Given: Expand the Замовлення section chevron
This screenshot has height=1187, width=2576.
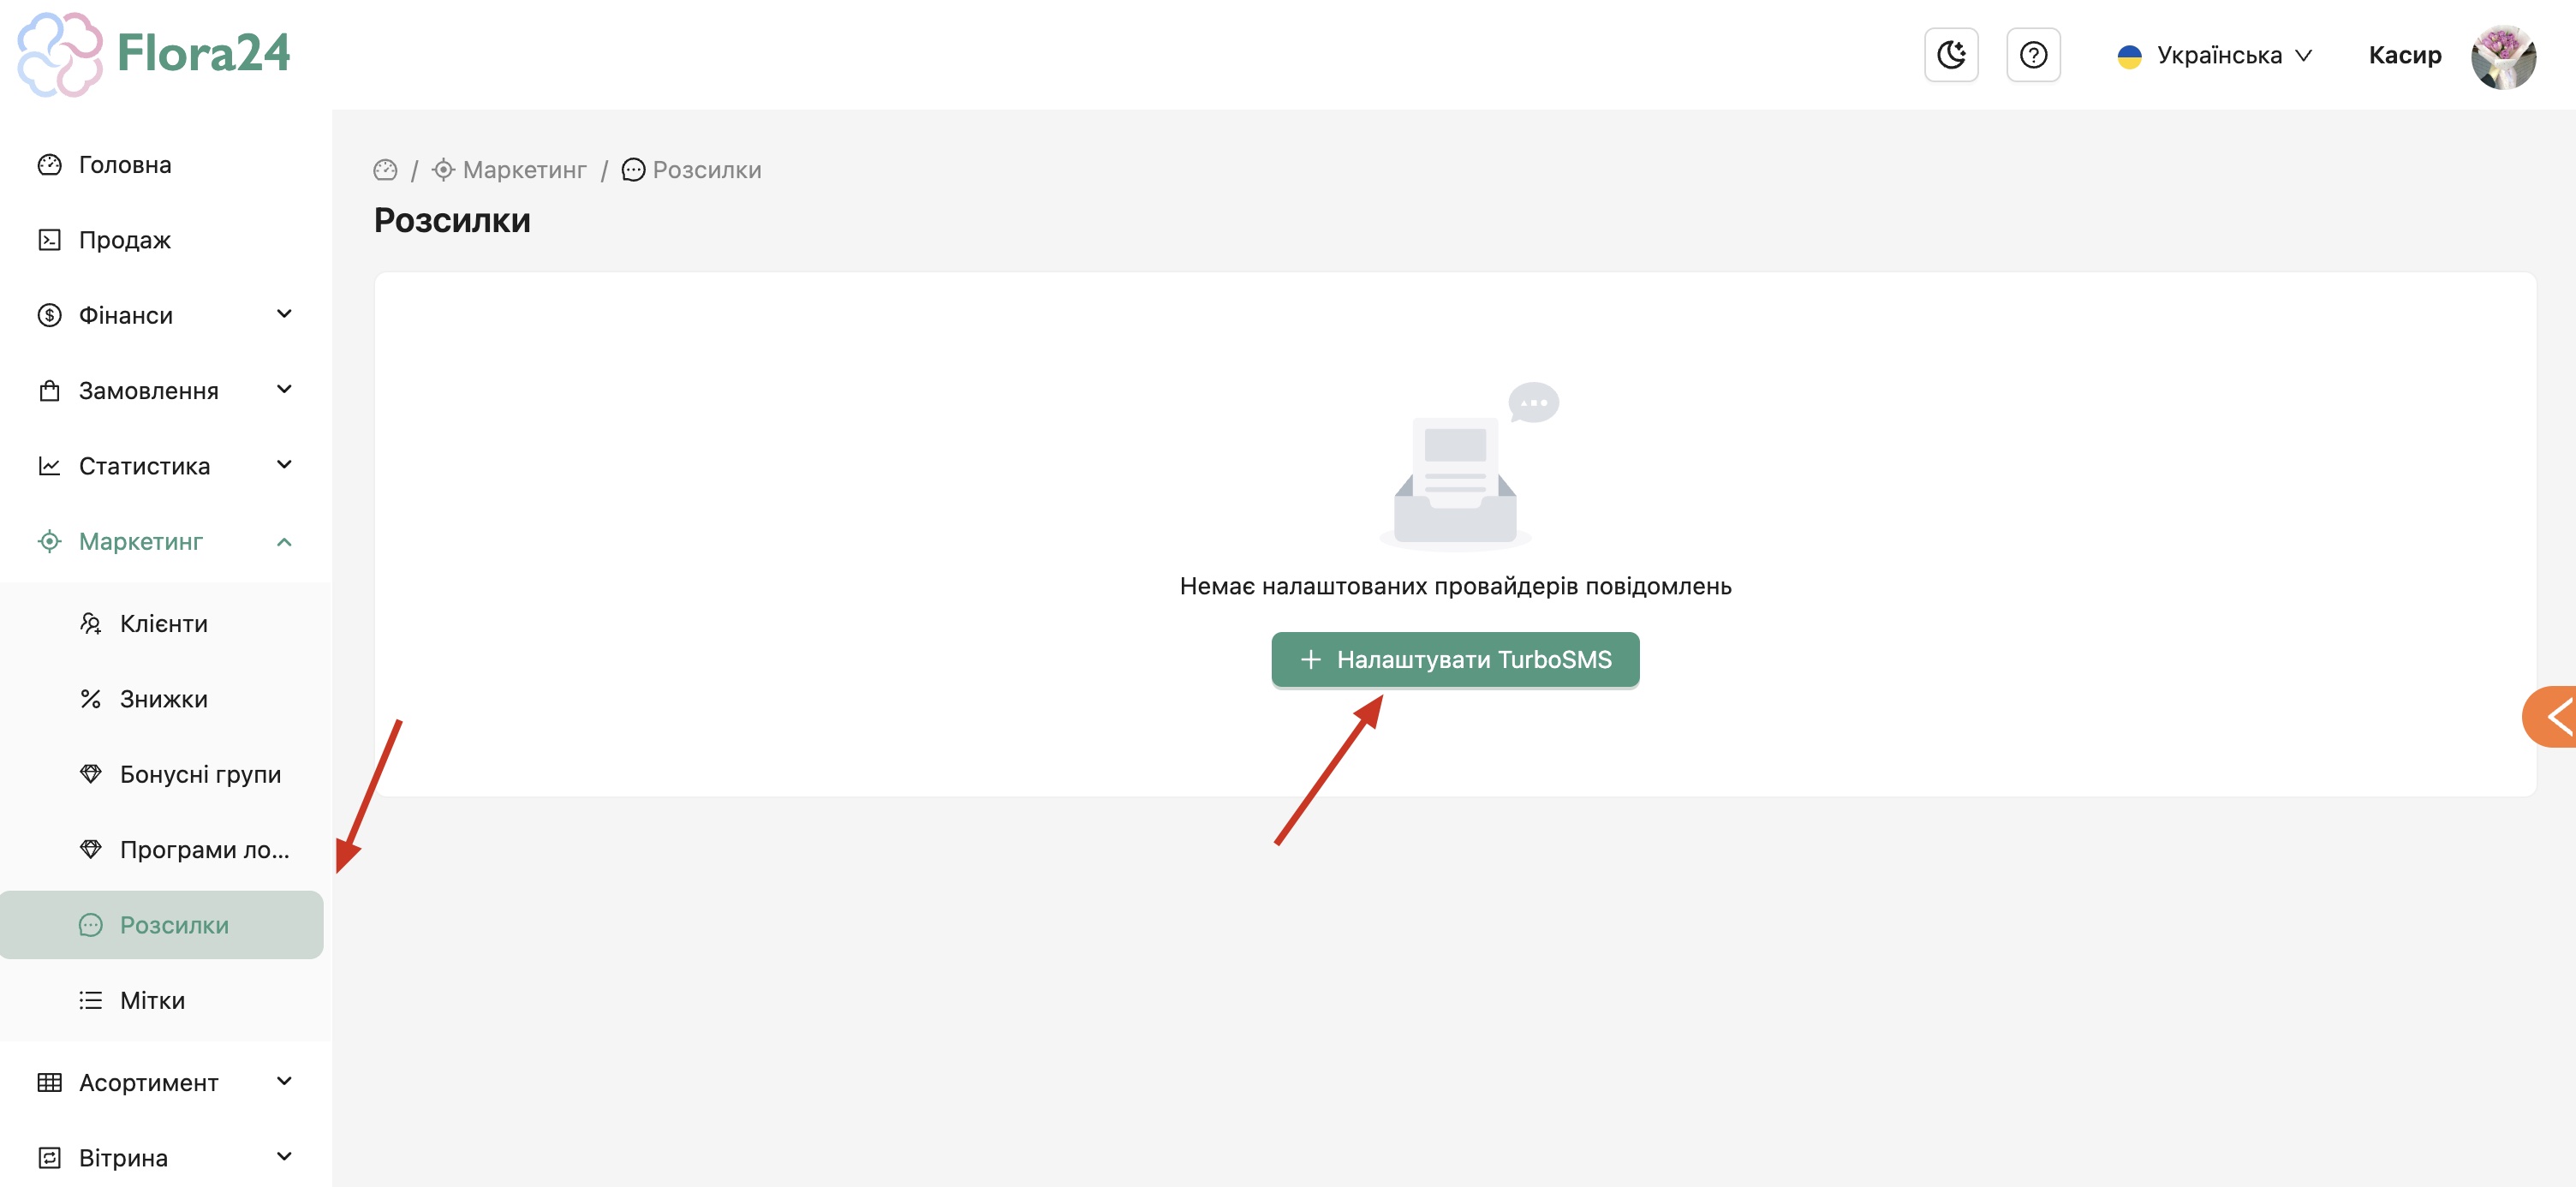Looking at the screenshot, I should (x=284, y=389).
